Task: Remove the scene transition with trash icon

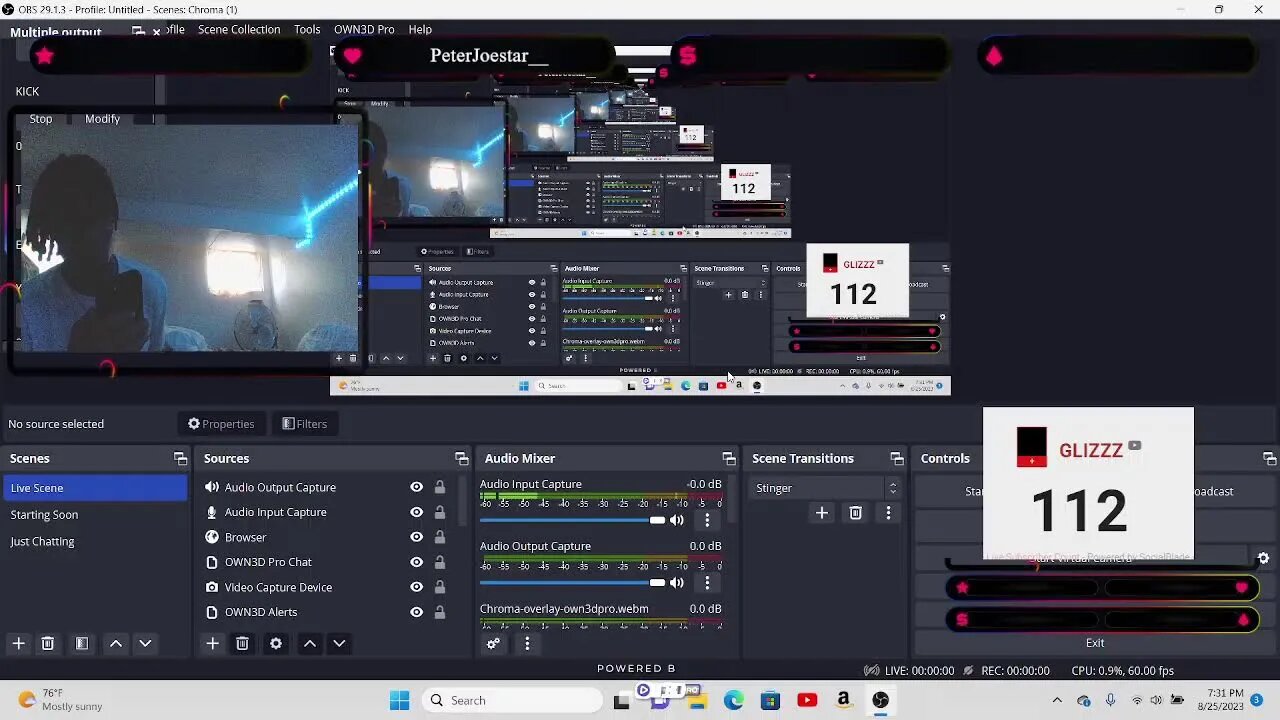Action: (x=855, y=513)
